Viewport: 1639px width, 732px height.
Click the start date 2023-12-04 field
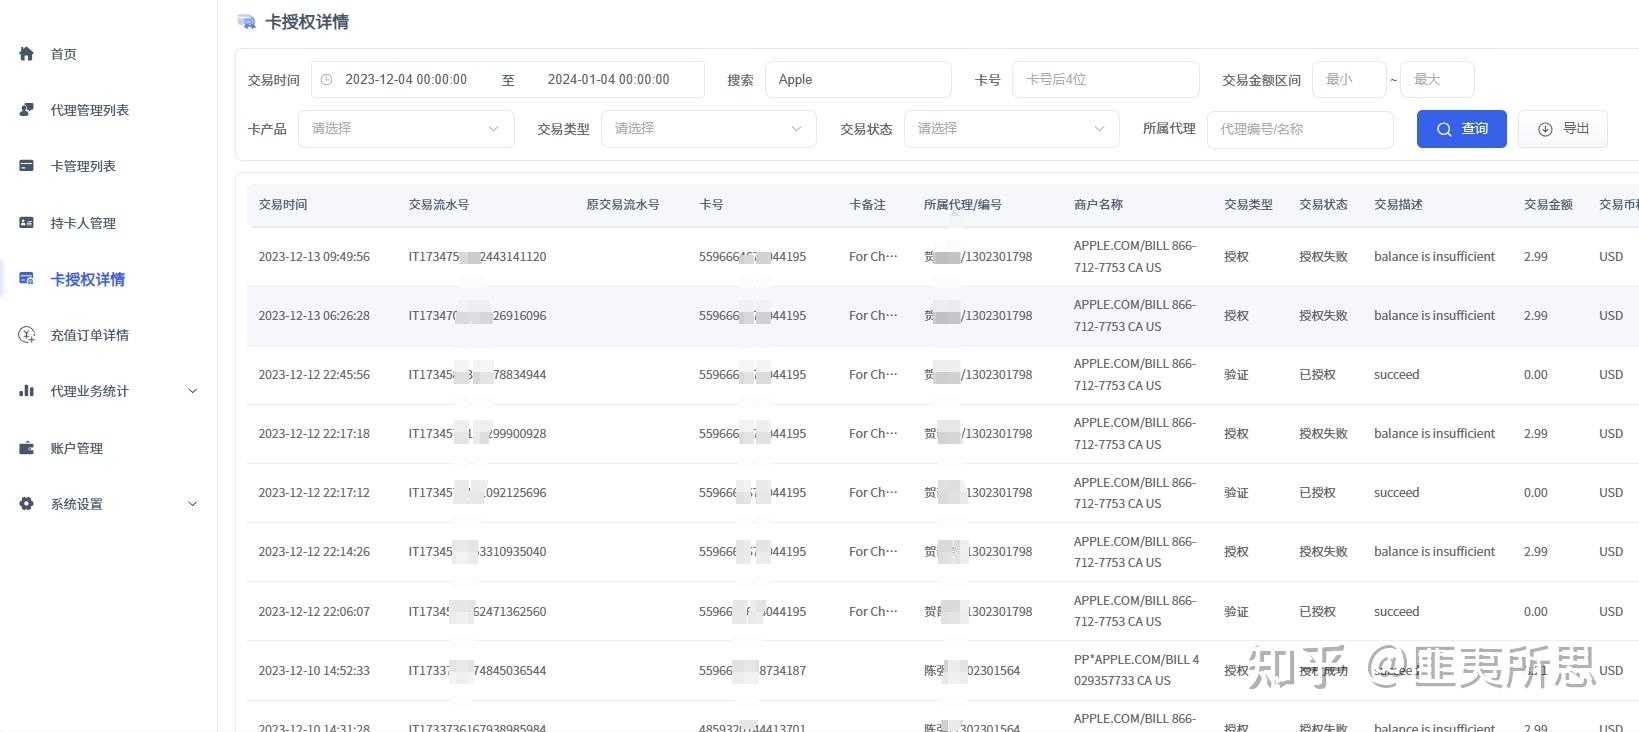coord(406,80)
